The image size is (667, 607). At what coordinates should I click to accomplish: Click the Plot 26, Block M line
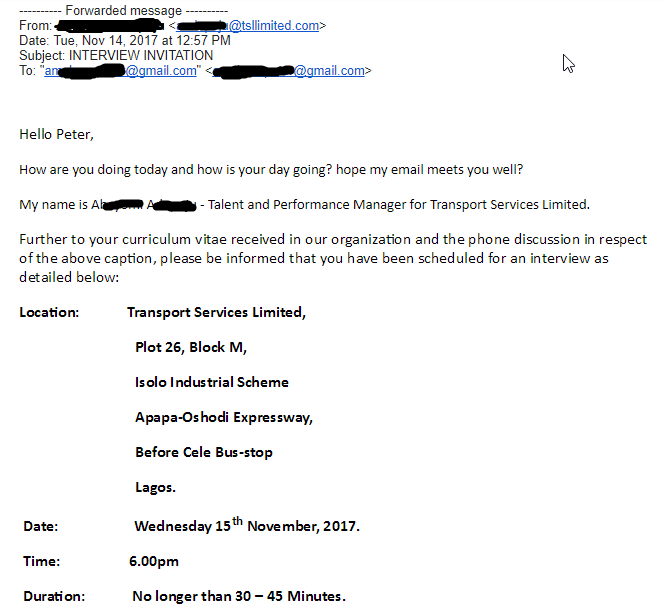(191, 347)
